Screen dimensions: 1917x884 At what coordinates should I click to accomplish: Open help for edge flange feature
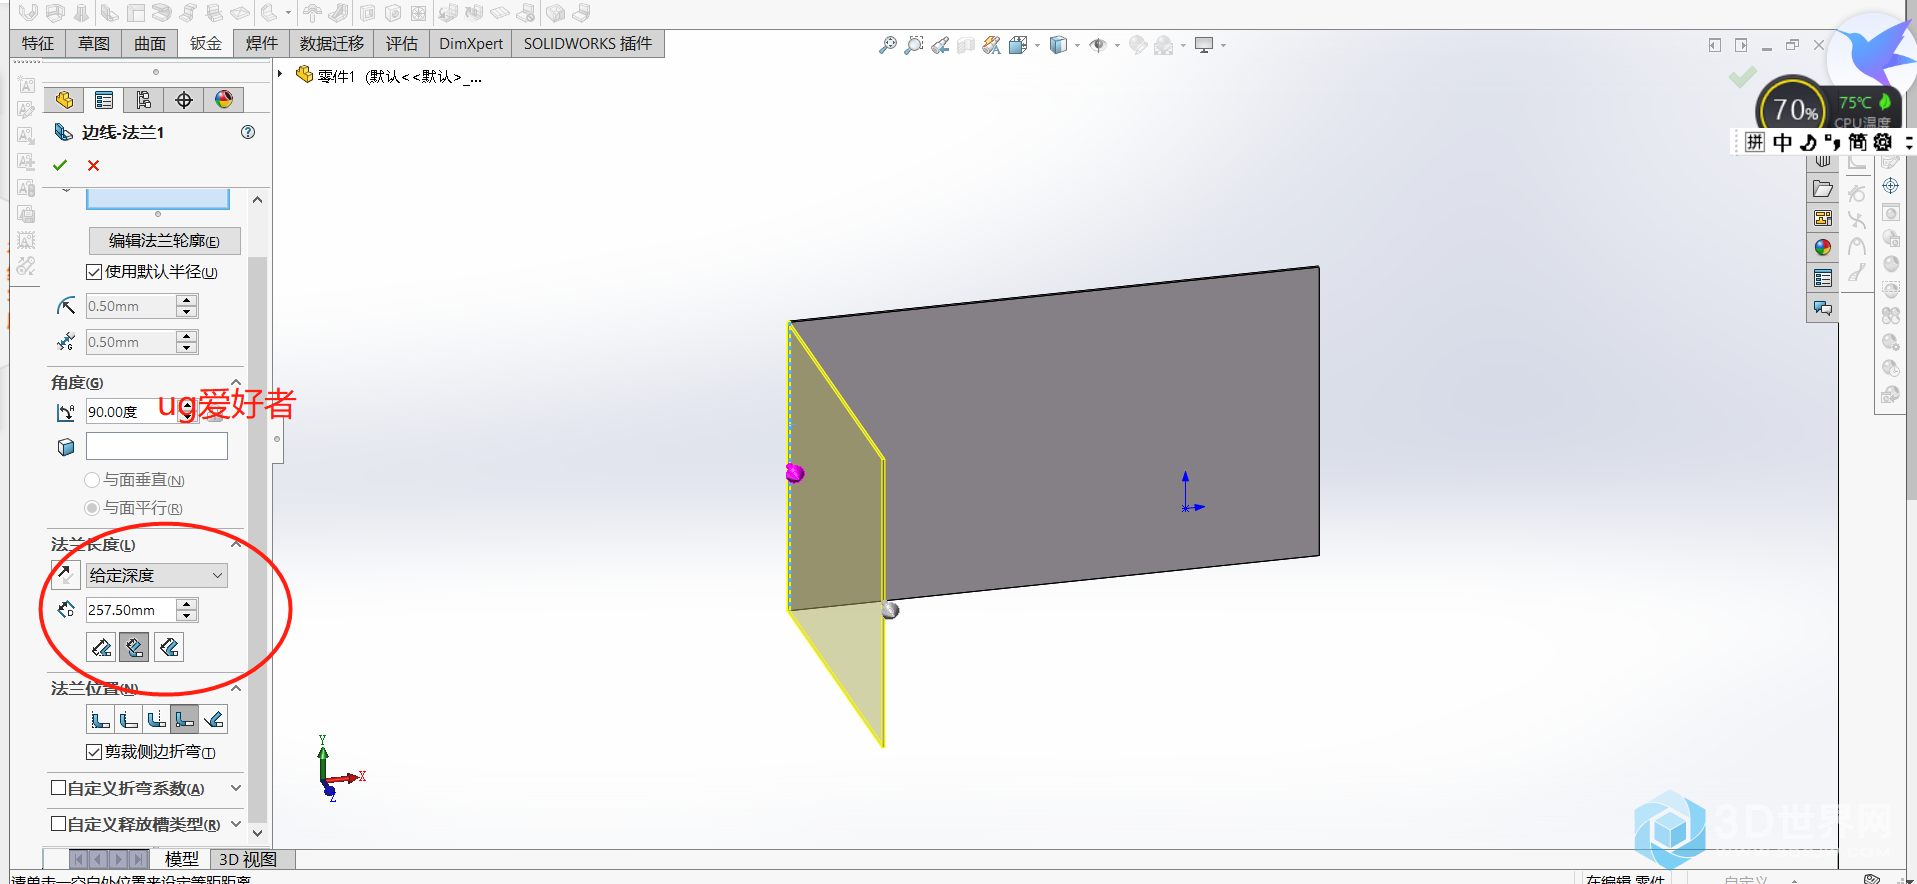click(x=248, y=132)
